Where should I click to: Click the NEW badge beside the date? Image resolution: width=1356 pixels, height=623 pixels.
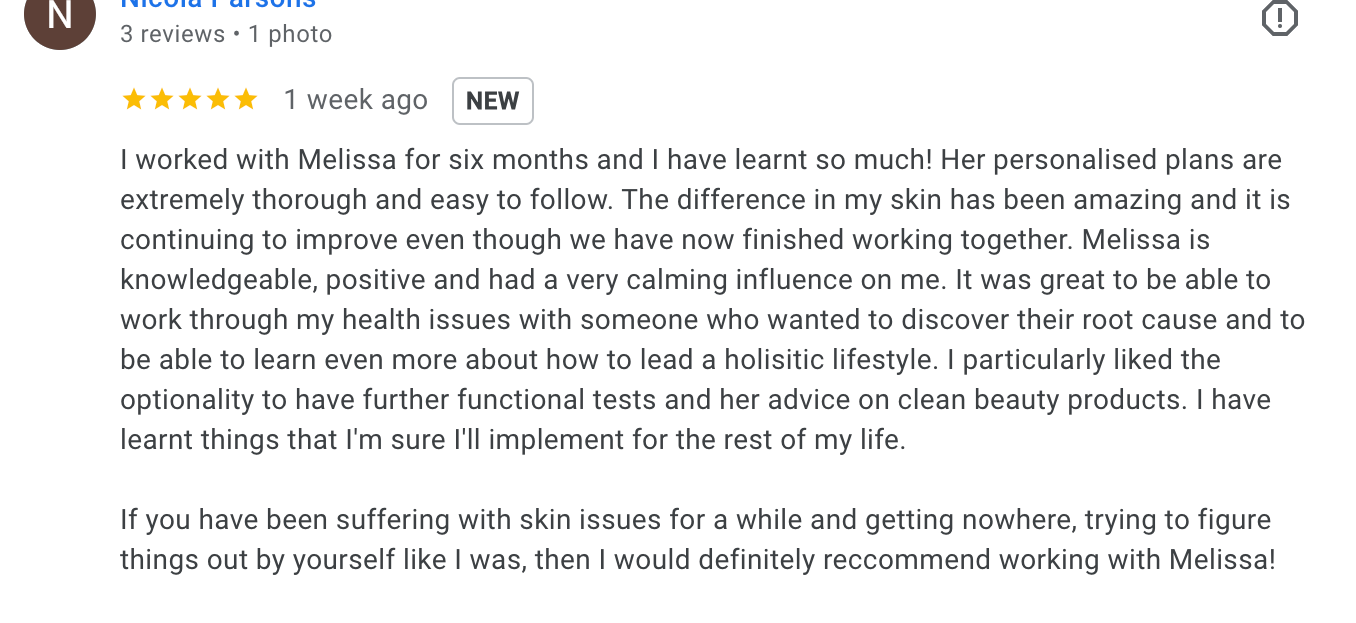492,101
